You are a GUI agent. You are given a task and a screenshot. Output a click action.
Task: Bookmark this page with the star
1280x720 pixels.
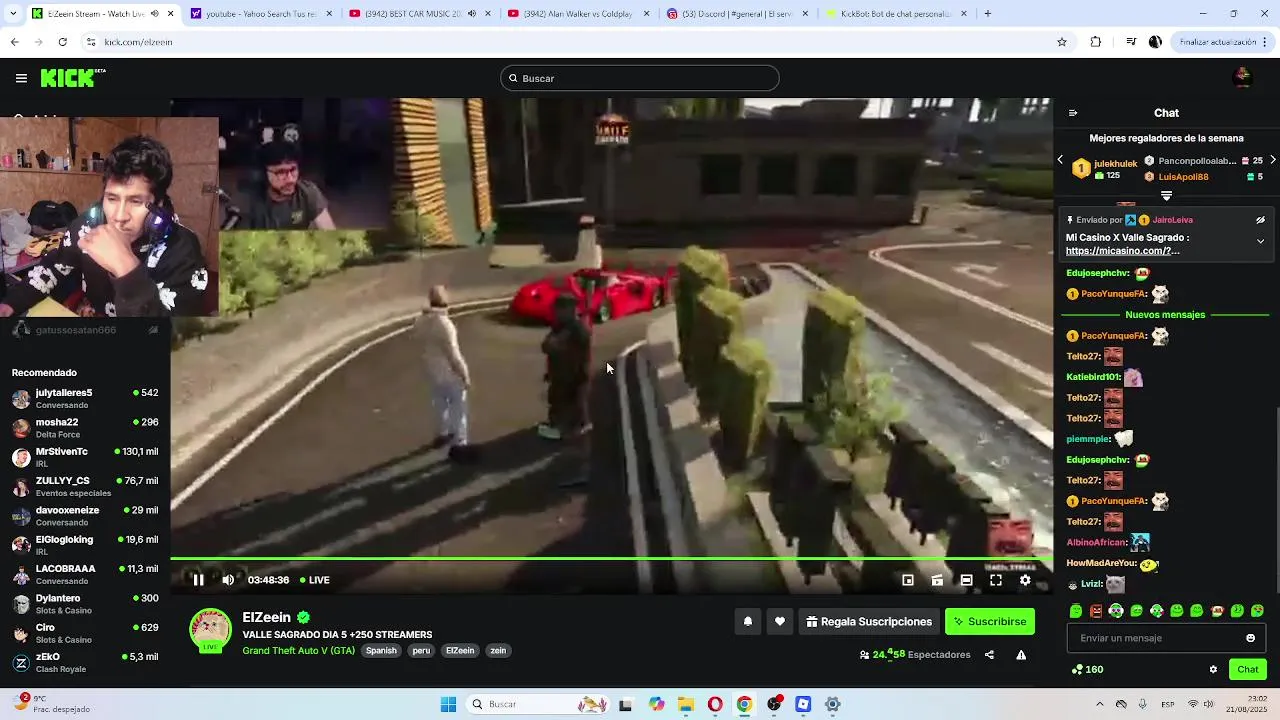1062,42
